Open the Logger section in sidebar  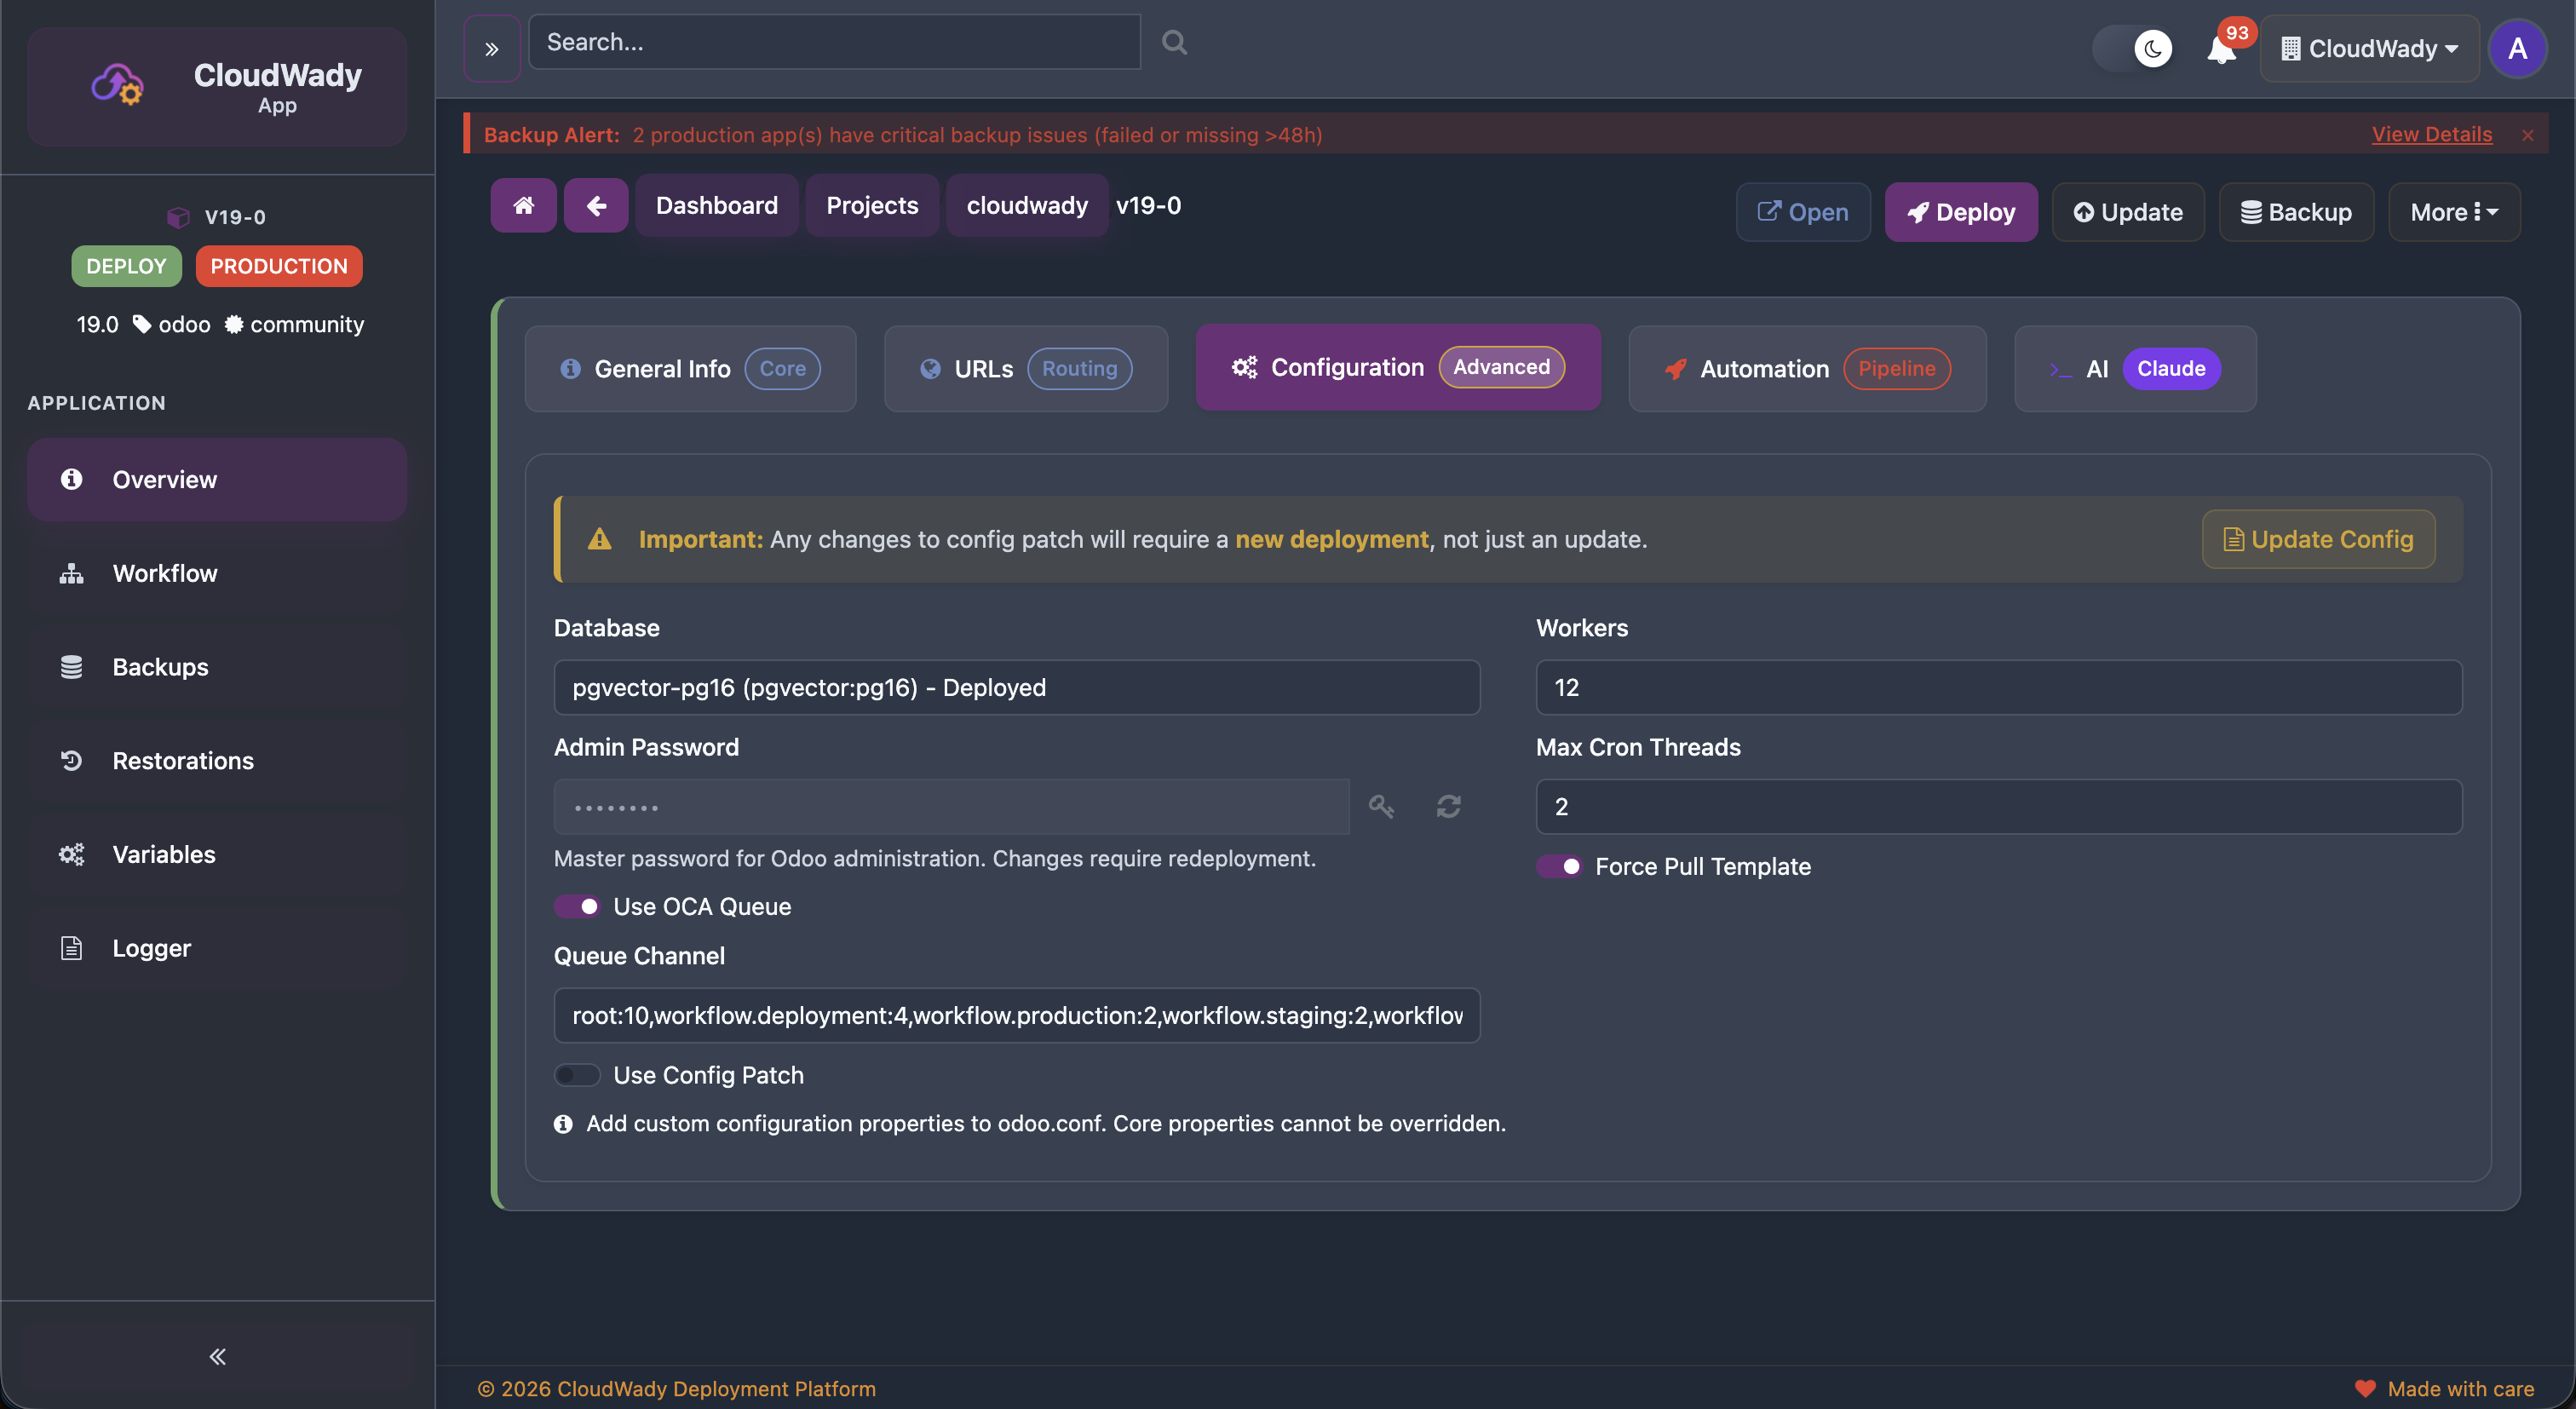tap(151, 947)
